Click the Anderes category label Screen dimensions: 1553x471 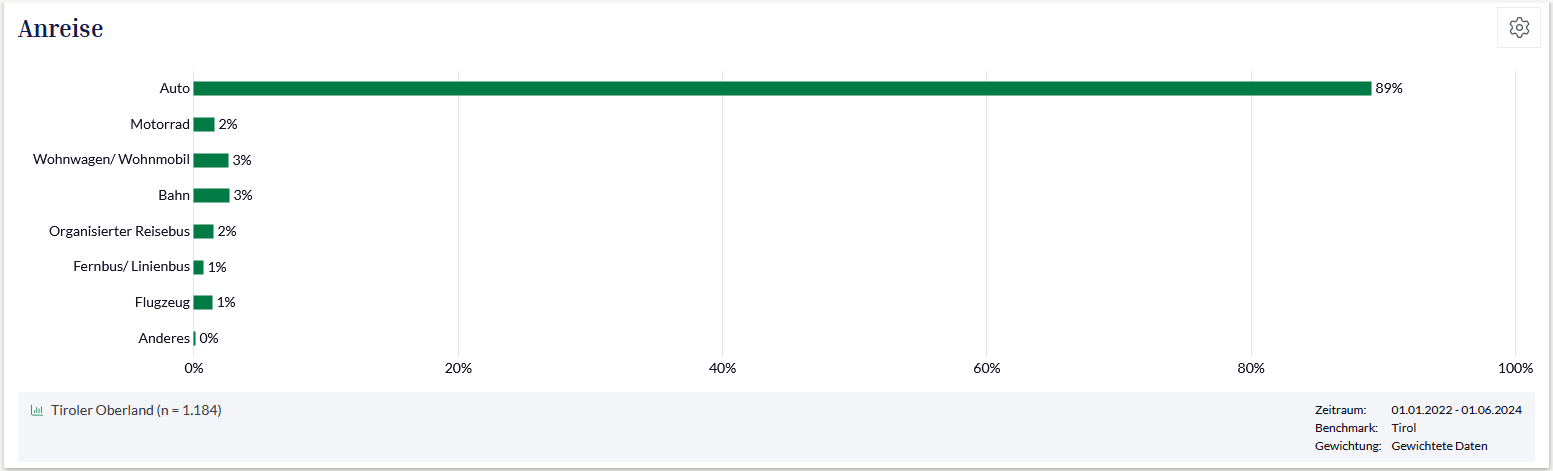pyautogui.click(x=164, y=338)
